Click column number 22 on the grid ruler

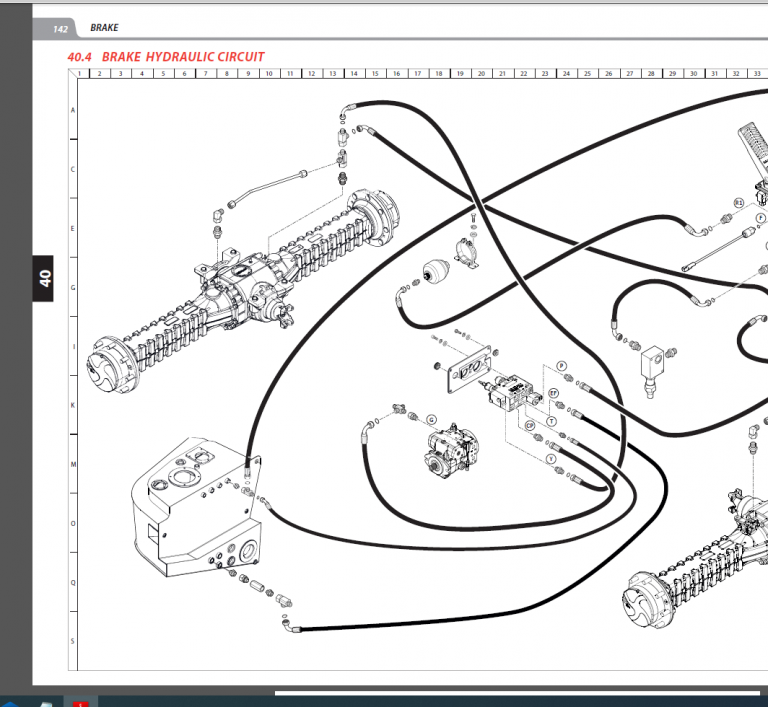pos(524,73)
